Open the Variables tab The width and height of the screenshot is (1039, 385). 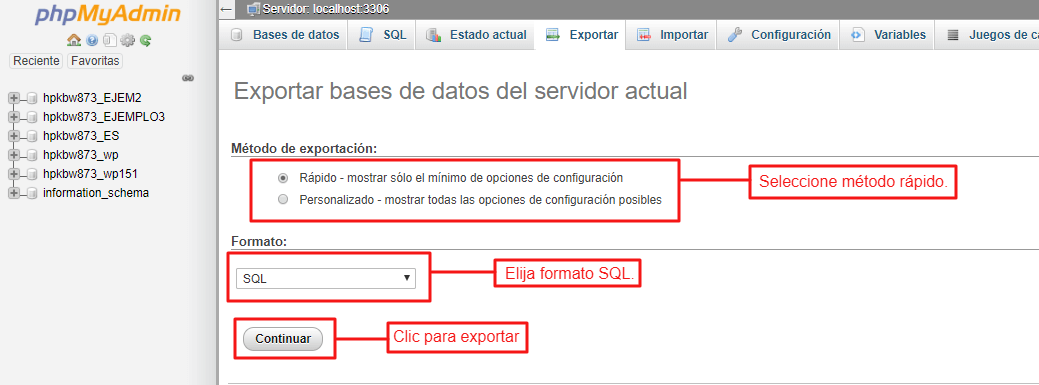pos(888,35)
